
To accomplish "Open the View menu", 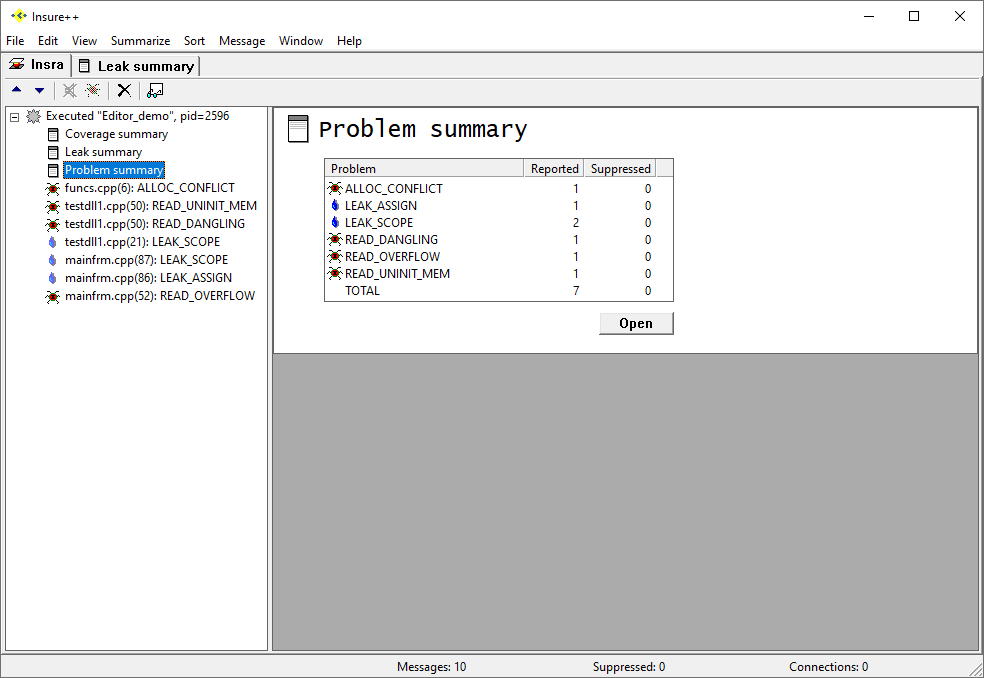I will tap(84, 41).
